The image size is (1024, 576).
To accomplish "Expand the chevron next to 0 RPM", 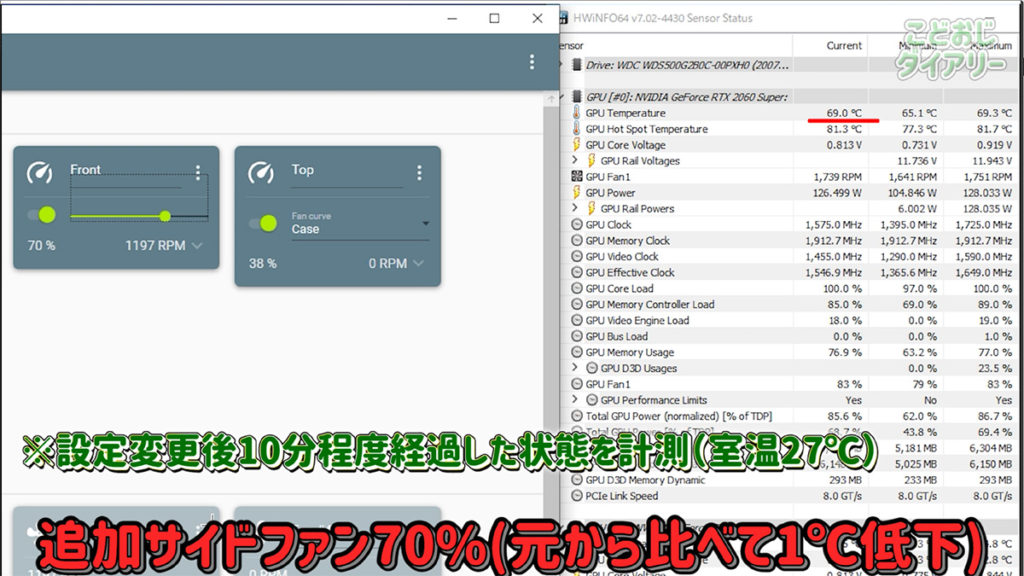I will click(x=418, y=264).
